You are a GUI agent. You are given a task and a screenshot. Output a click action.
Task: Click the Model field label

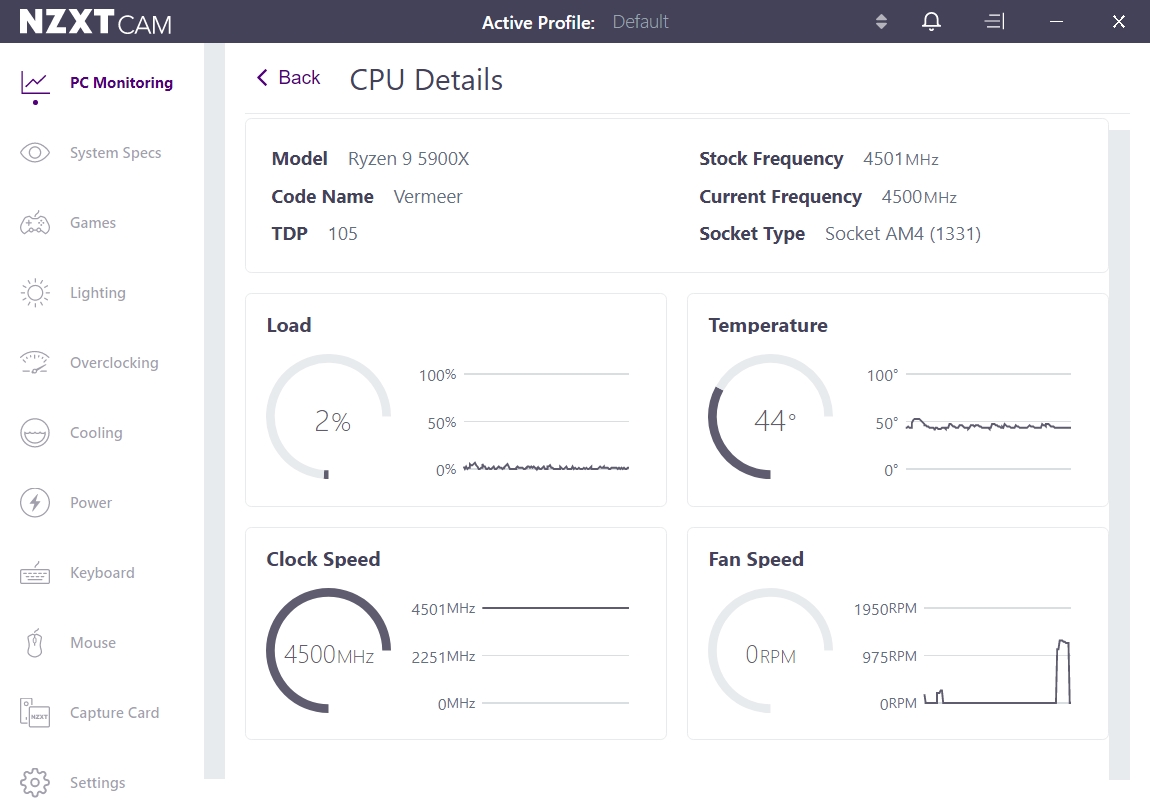click(299, 159)
